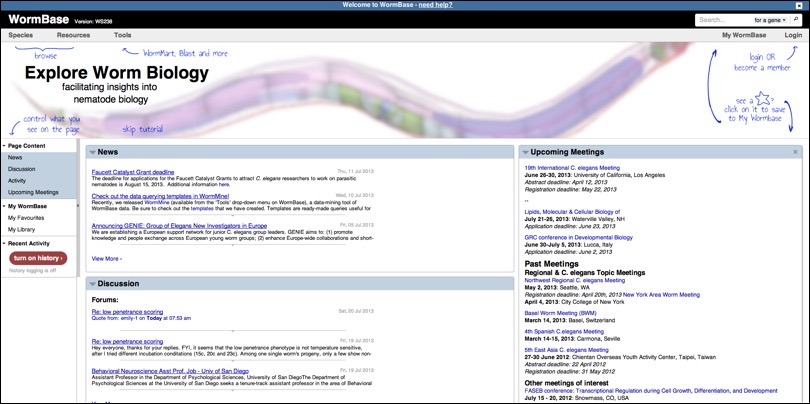Image resolution: width=810 pixels, height=404 pixels.
Task: Open the 'for a gene' search dropdown
Action: [x=772, y=20]
